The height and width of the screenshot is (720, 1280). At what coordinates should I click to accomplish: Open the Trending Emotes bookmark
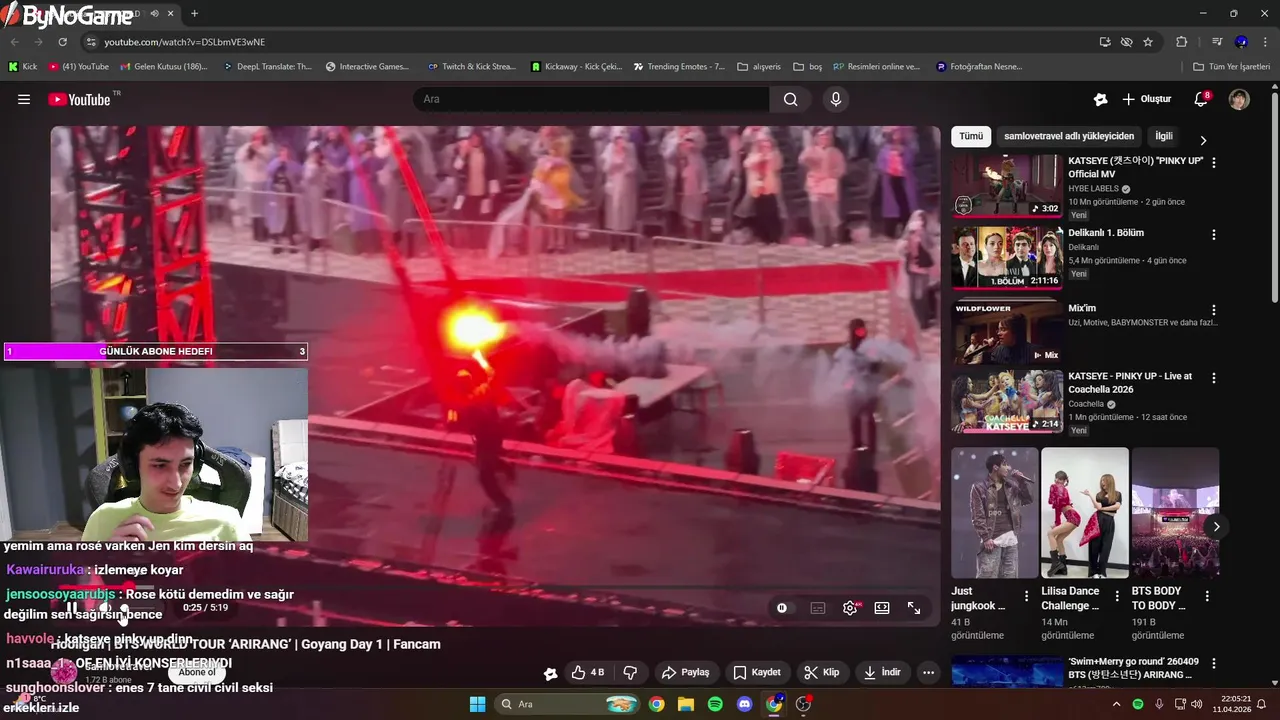[679, 67]
